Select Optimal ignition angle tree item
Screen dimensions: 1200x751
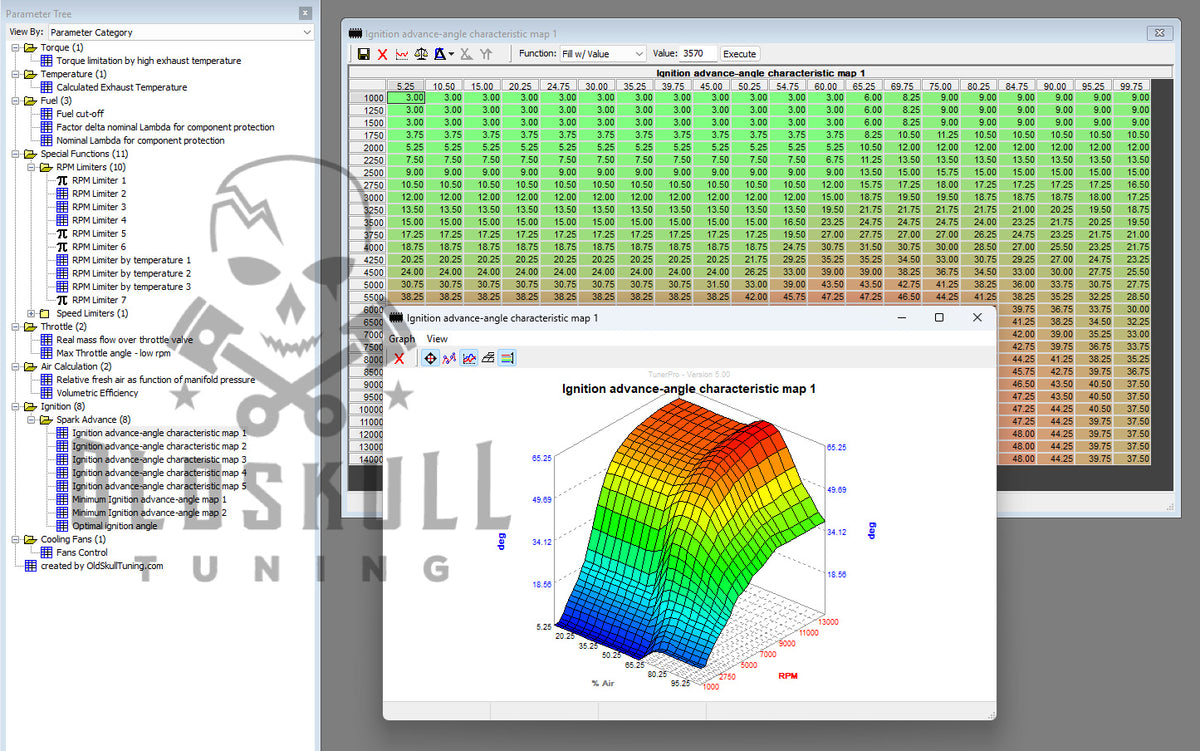click(x=114, y=526)
